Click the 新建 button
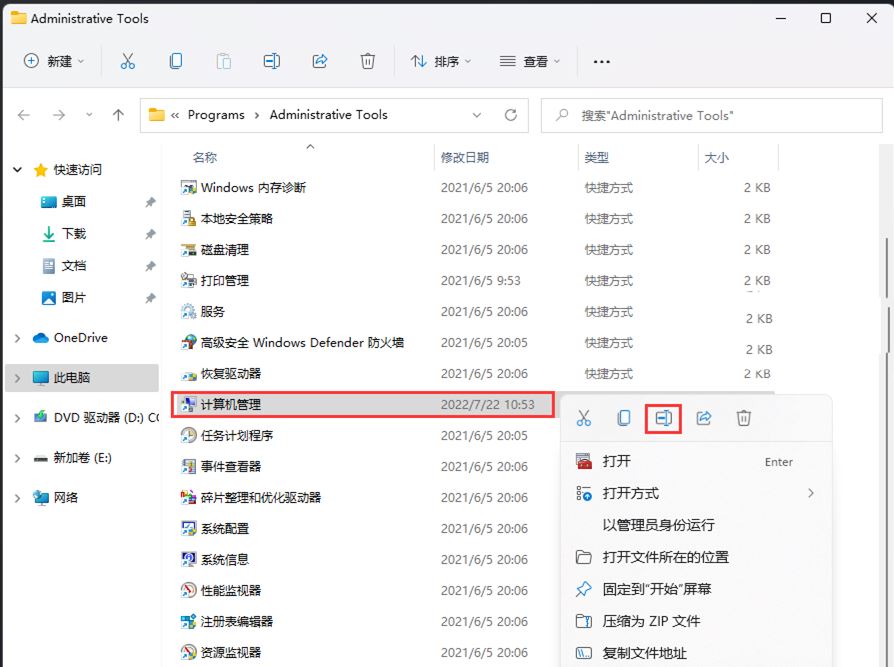This screenshot has width=894, height=667. [x=53, y=61]
